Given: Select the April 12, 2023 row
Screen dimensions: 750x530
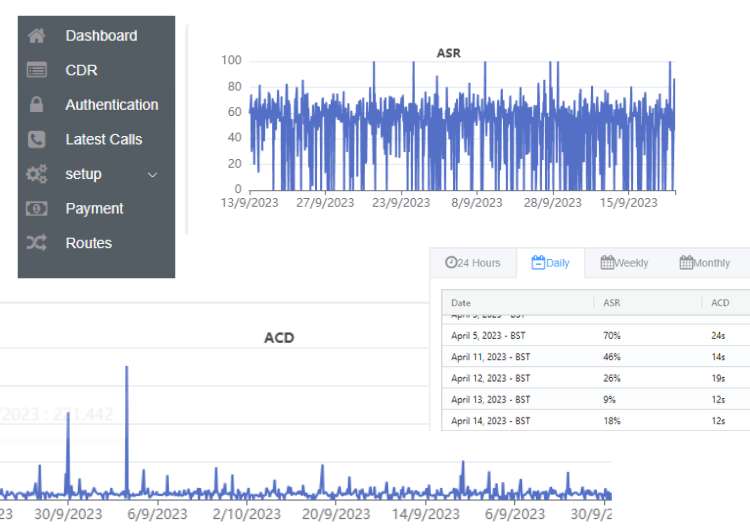Looking at the screenshot, I should tap(596, 378).
